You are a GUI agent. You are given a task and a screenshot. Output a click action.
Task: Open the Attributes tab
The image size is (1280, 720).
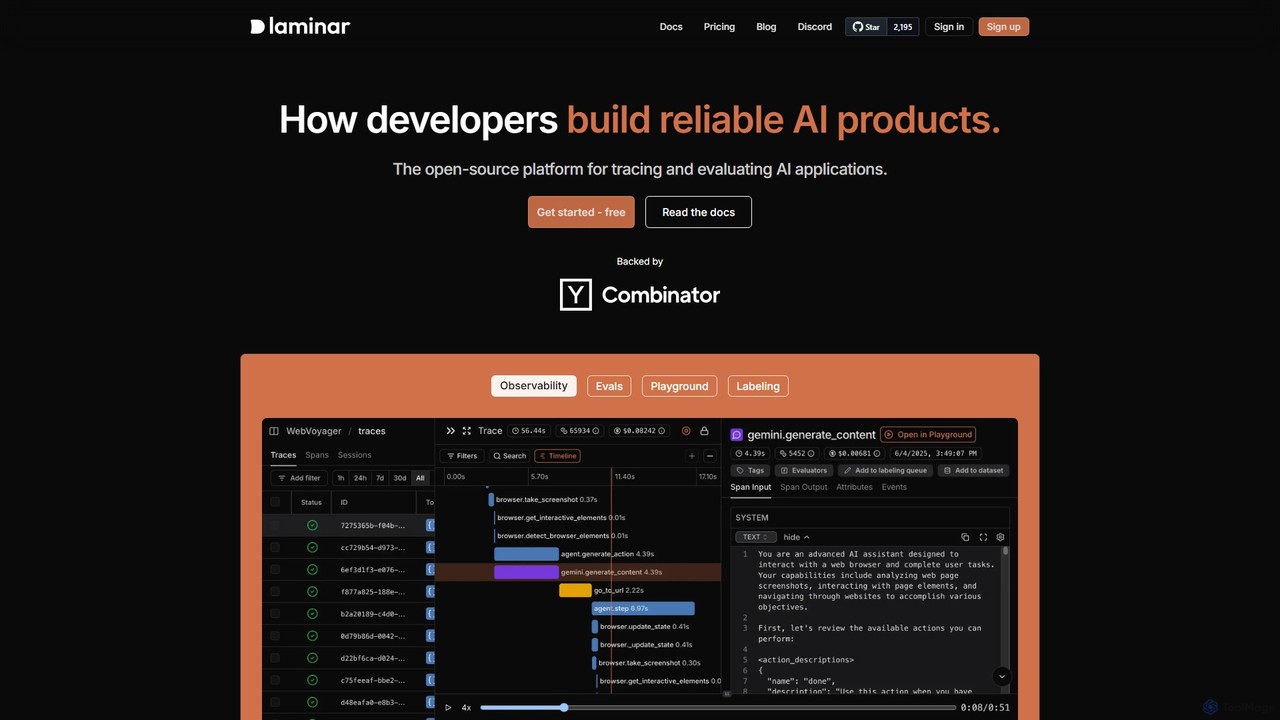854,487
